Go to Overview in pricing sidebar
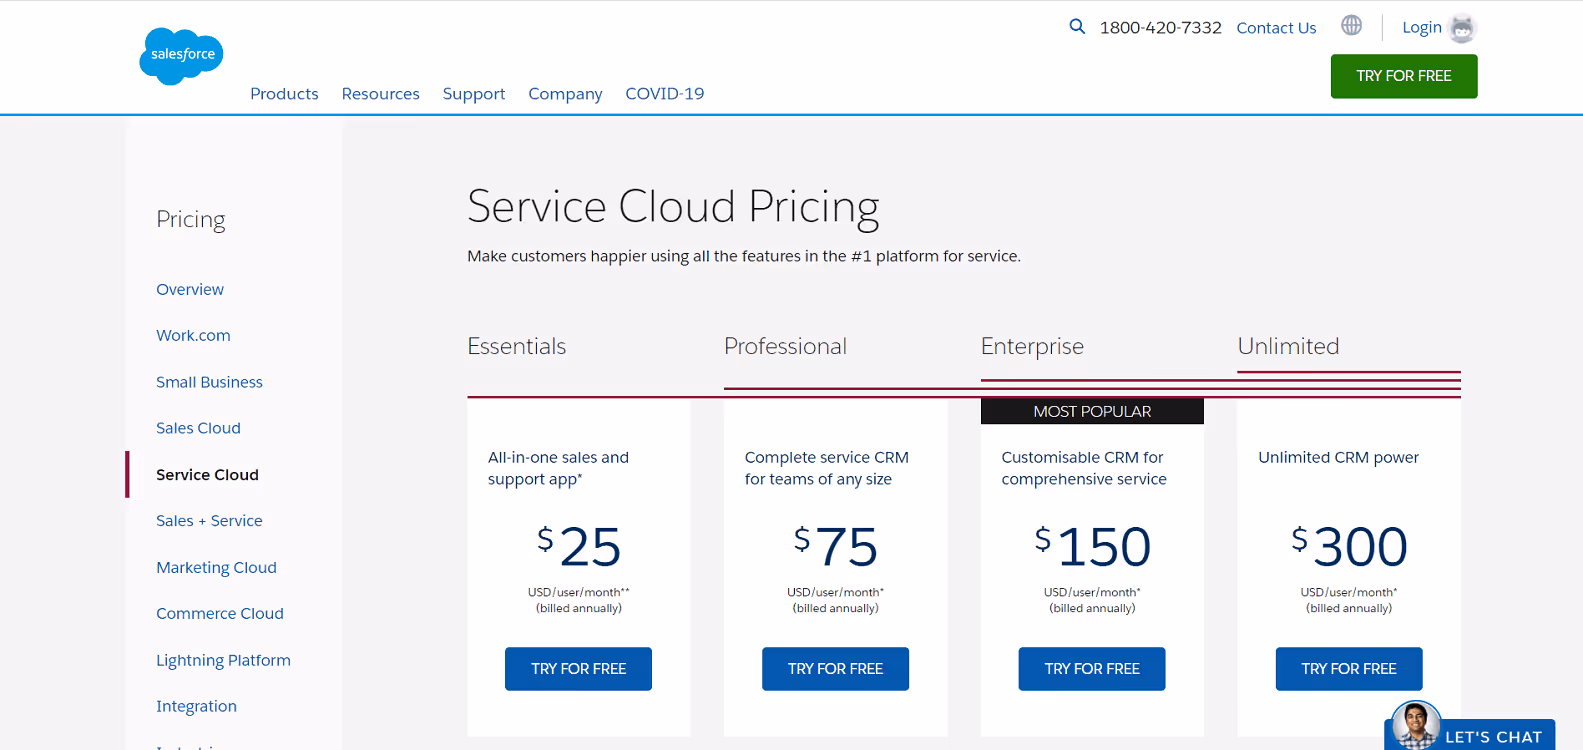 [x=190, y=290]
